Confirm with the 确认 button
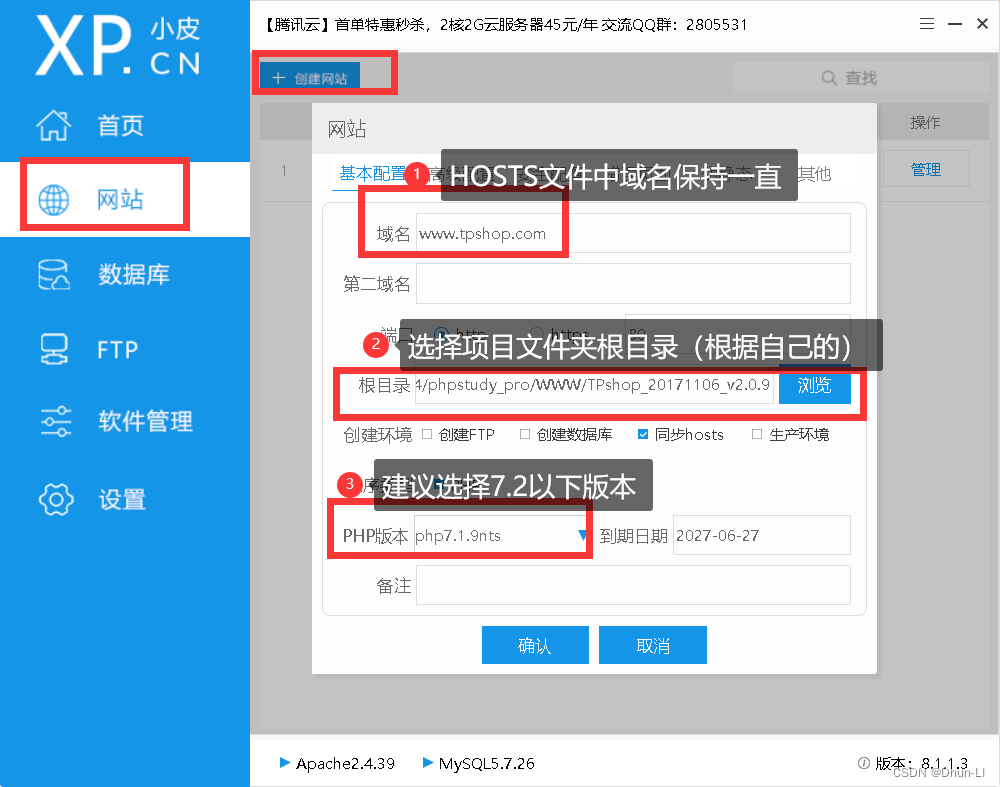Screen dimensions: 1000x787 535,645
